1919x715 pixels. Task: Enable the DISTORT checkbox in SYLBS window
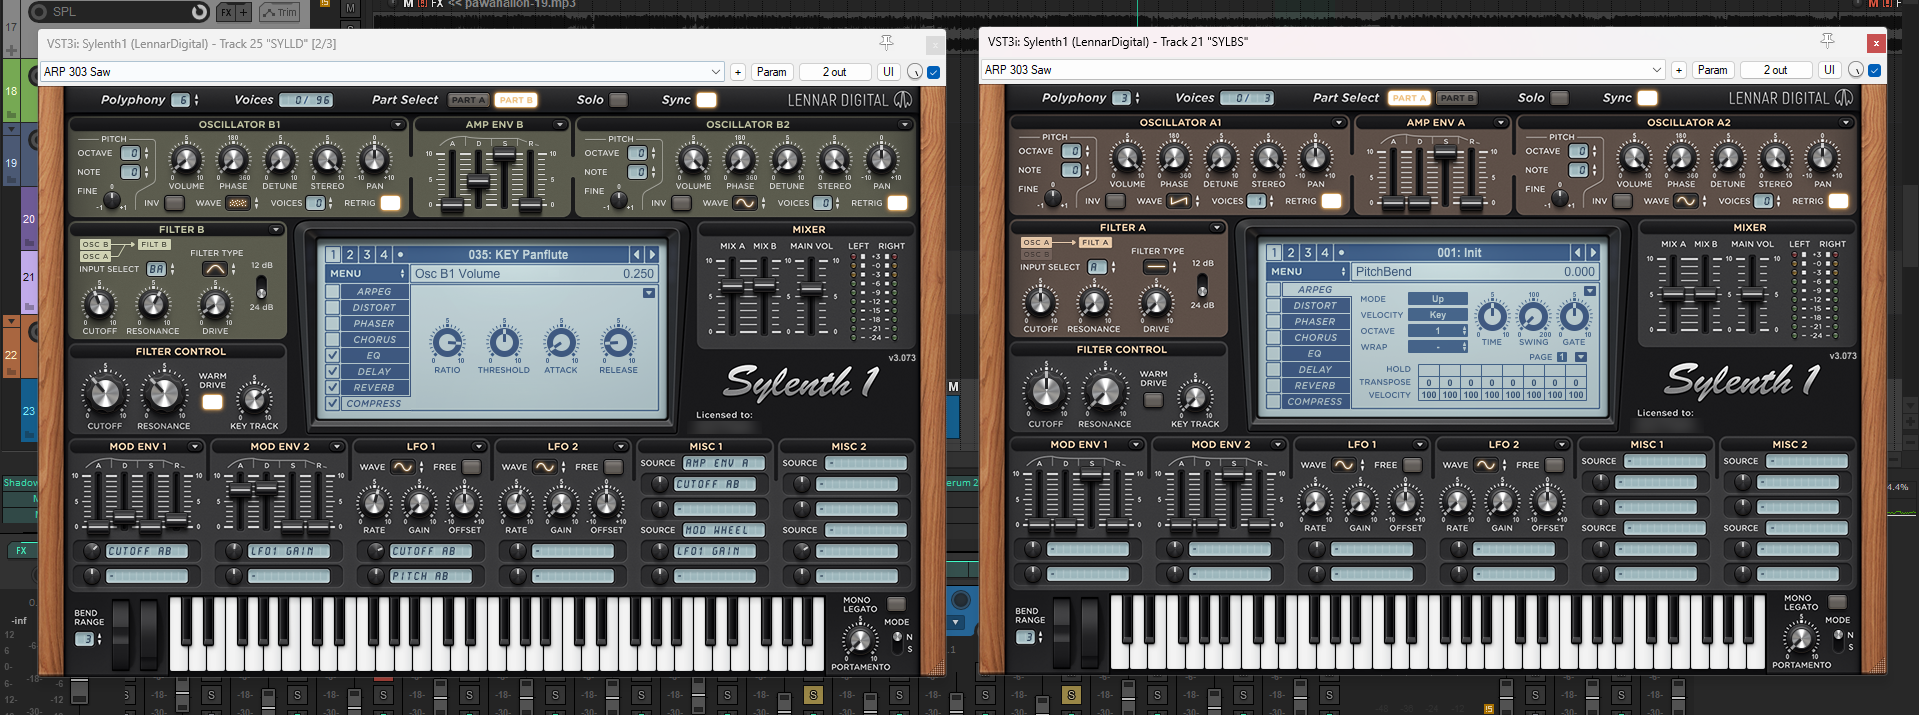[x=1274, y=306]
